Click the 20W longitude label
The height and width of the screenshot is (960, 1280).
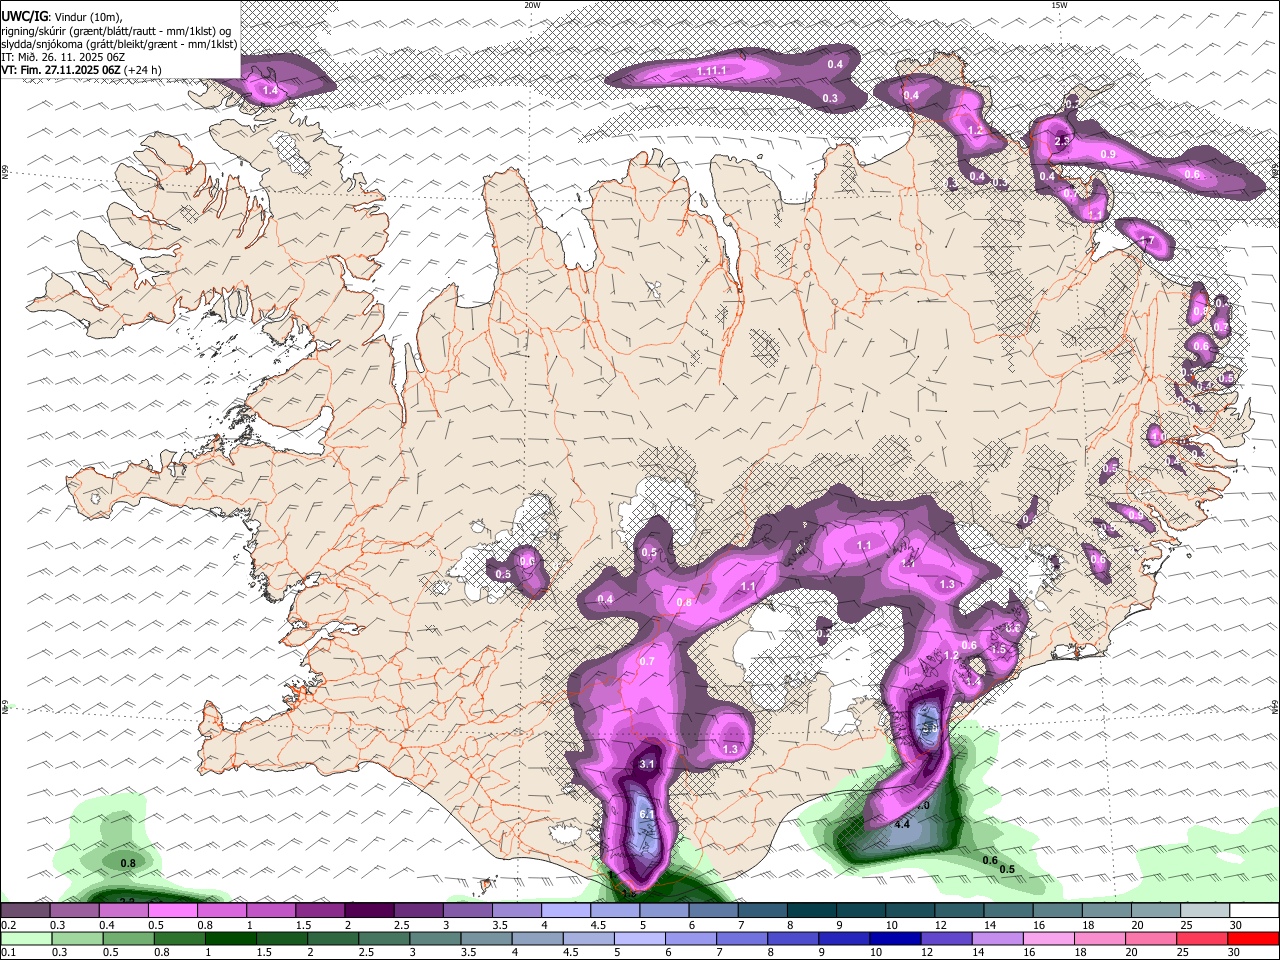pyautogui.click(x=532, y=5)
